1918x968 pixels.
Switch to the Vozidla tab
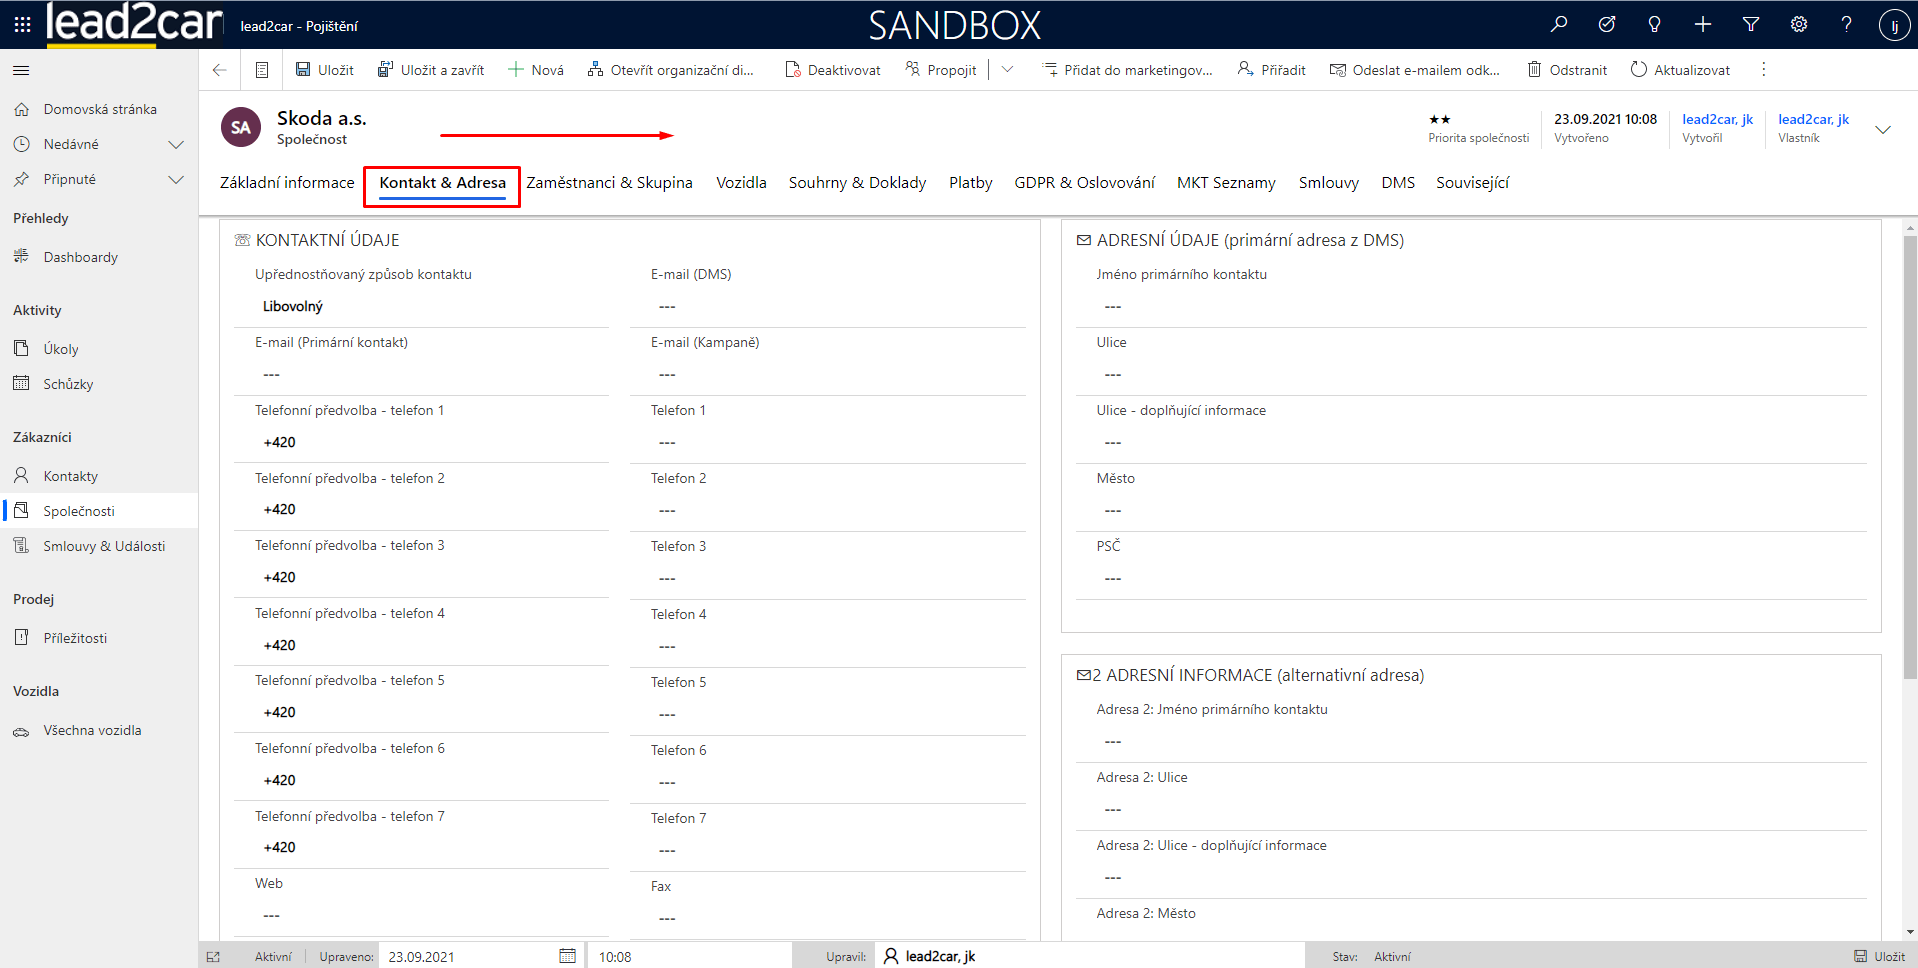pyautogui.click(x=741, y=182)
